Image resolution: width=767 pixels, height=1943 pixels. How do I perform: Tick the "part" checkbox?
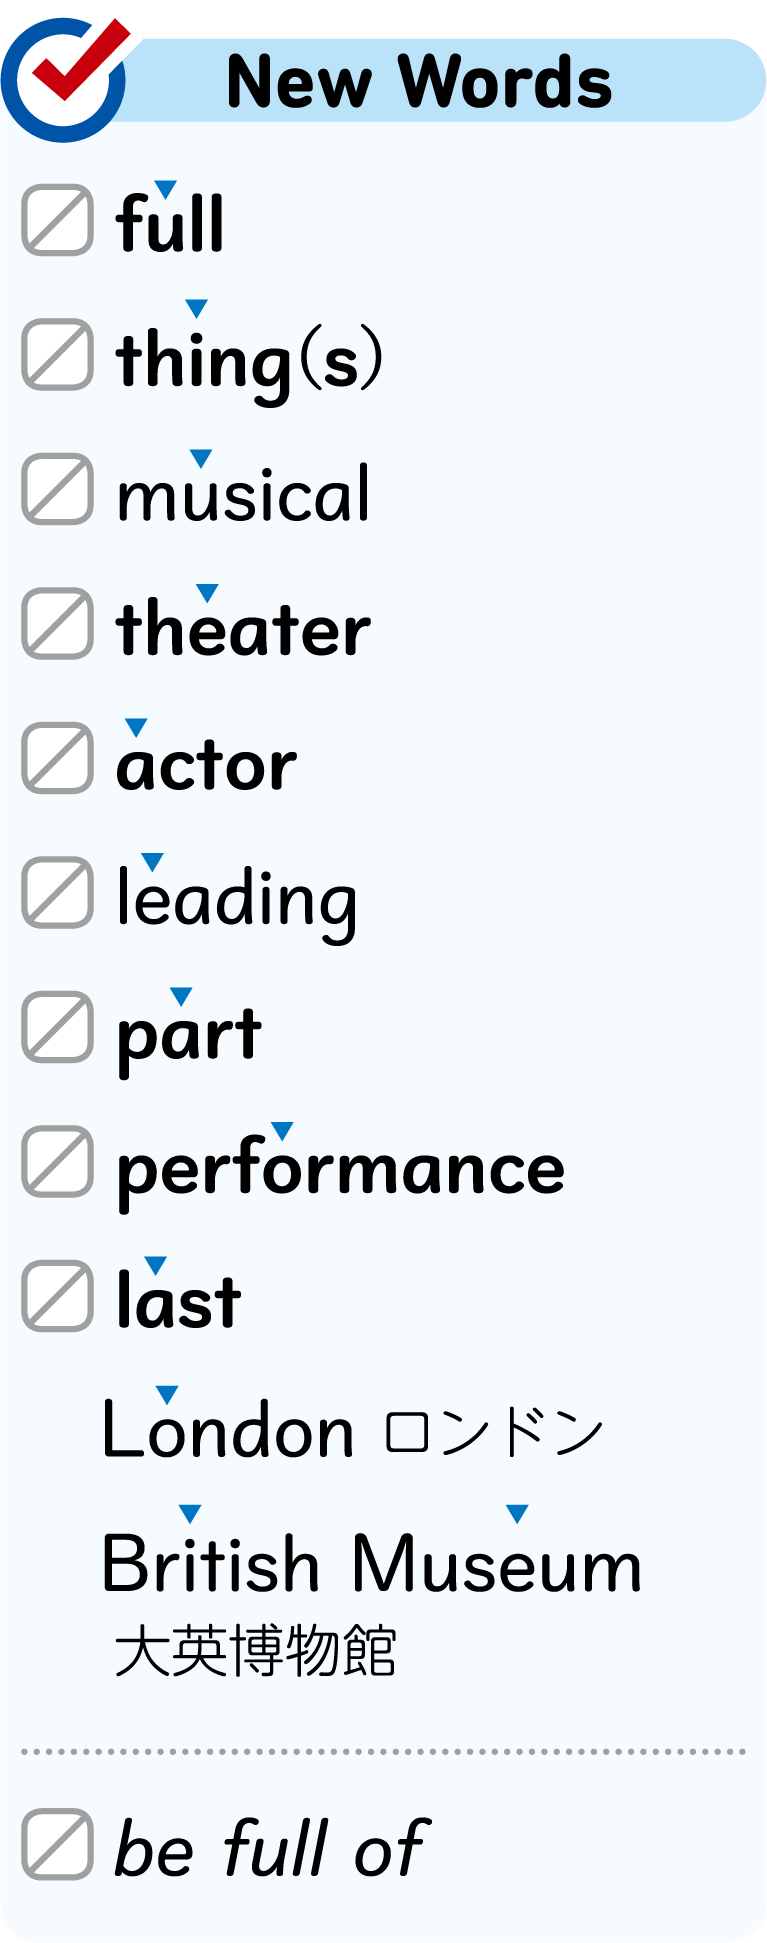point(58,1028)
